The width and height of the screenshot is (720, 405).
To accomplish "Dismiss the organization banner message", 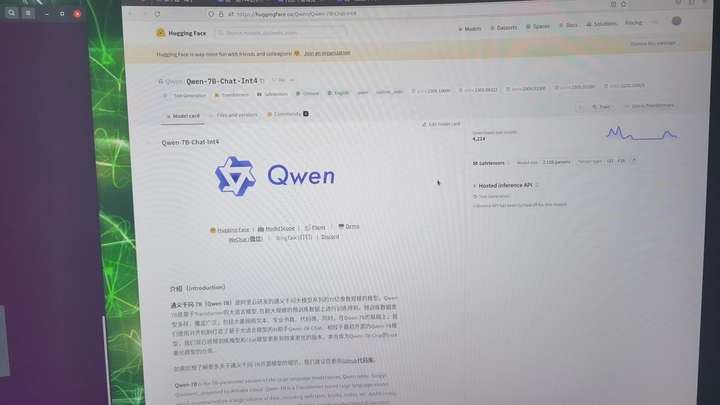I will 652,43.
